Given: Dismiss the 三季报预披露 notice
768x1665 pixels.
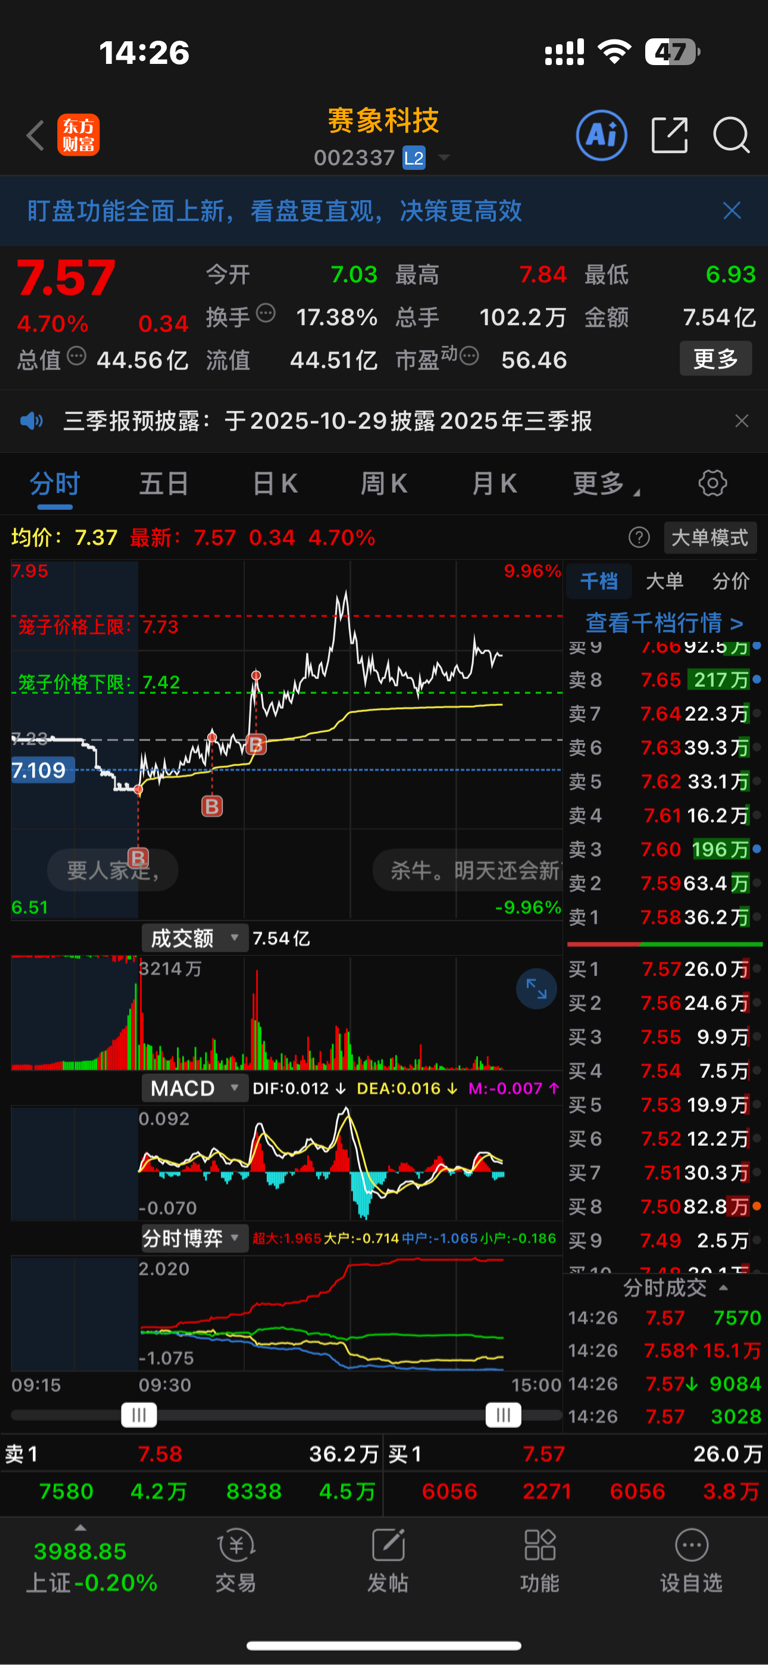Looking at the screenshot, I should point(741,421).
